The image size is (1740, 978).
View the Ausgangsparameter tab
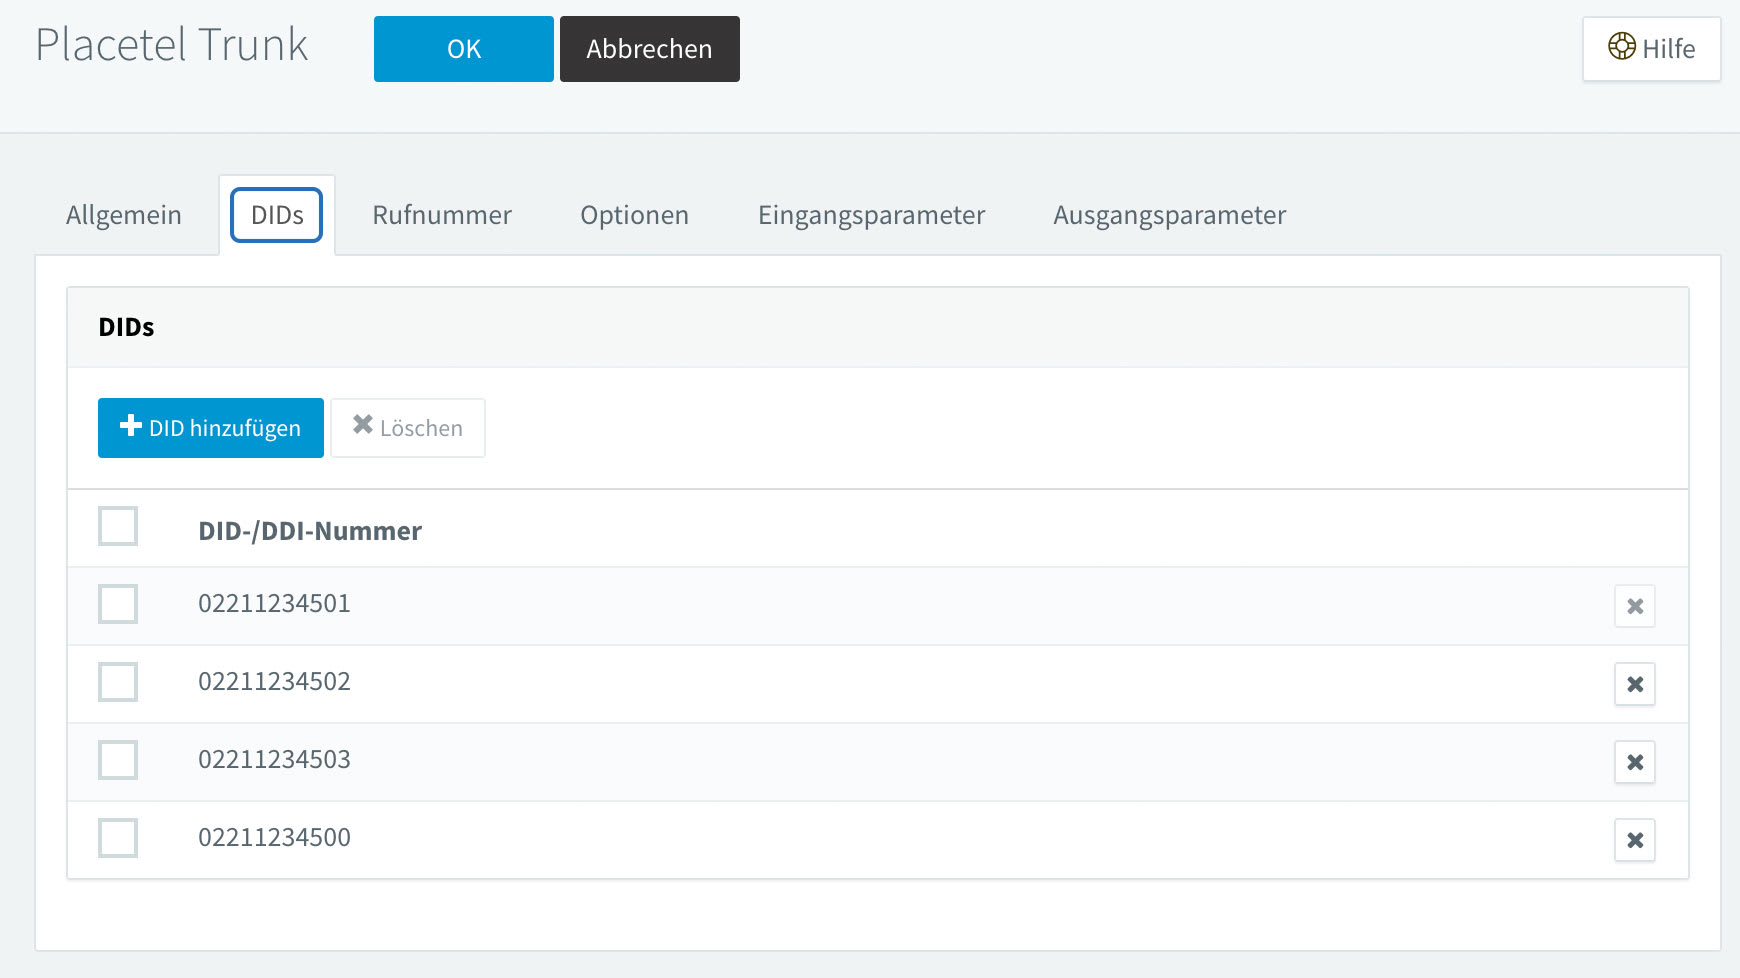click(x=1169, y=215)
